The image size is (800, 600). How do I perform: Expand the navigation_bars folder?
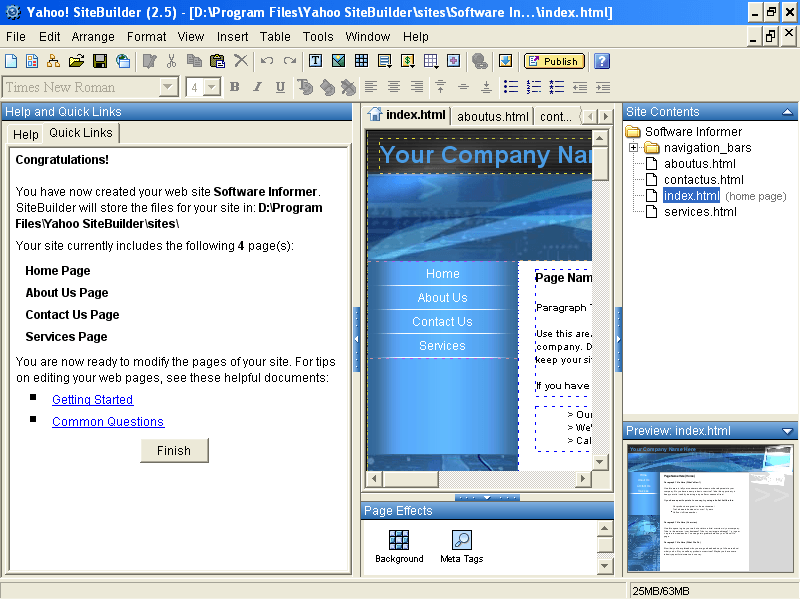[633, 147]
